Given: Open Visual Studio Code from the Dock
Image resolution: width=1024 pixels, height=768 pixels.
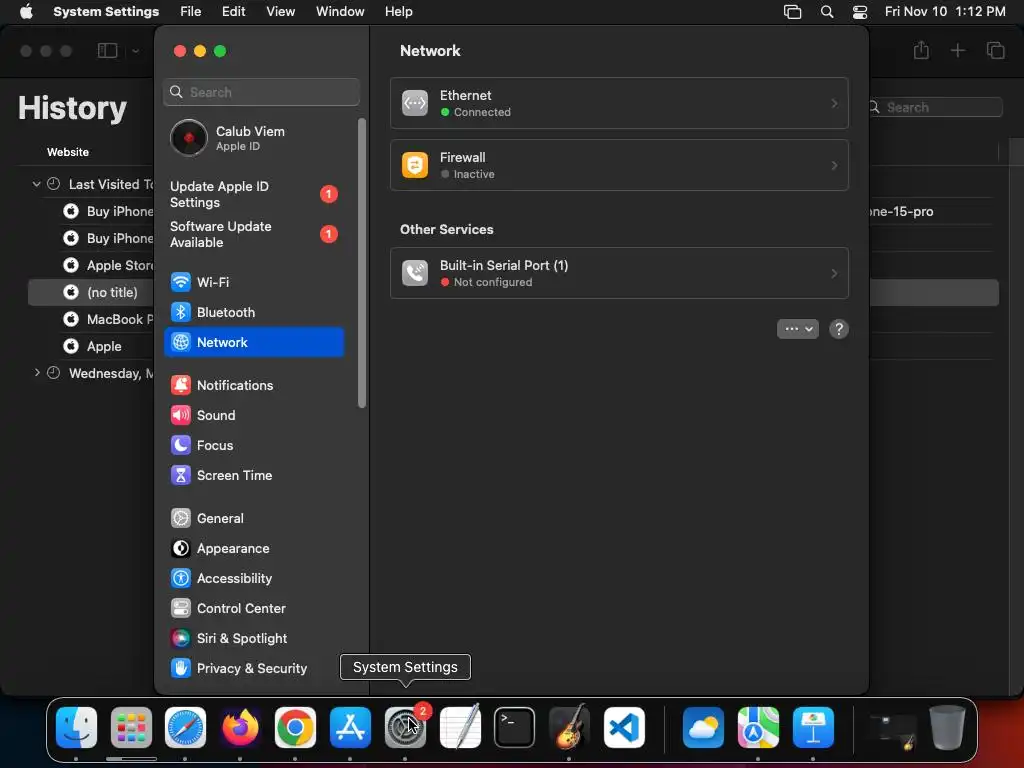Looking at the screenshot, I should pos(624,728).
